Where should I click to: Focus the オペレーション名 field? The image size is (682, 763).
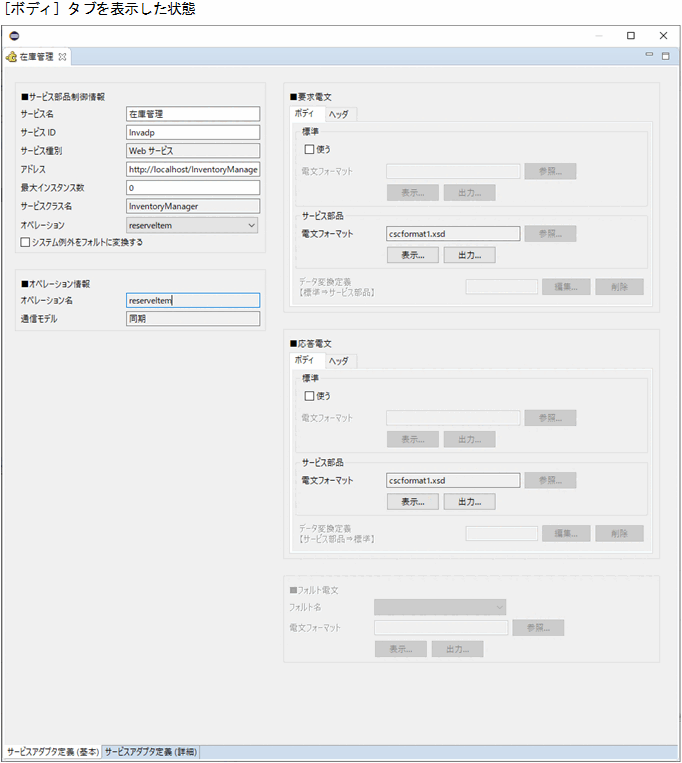click(193, 300)
